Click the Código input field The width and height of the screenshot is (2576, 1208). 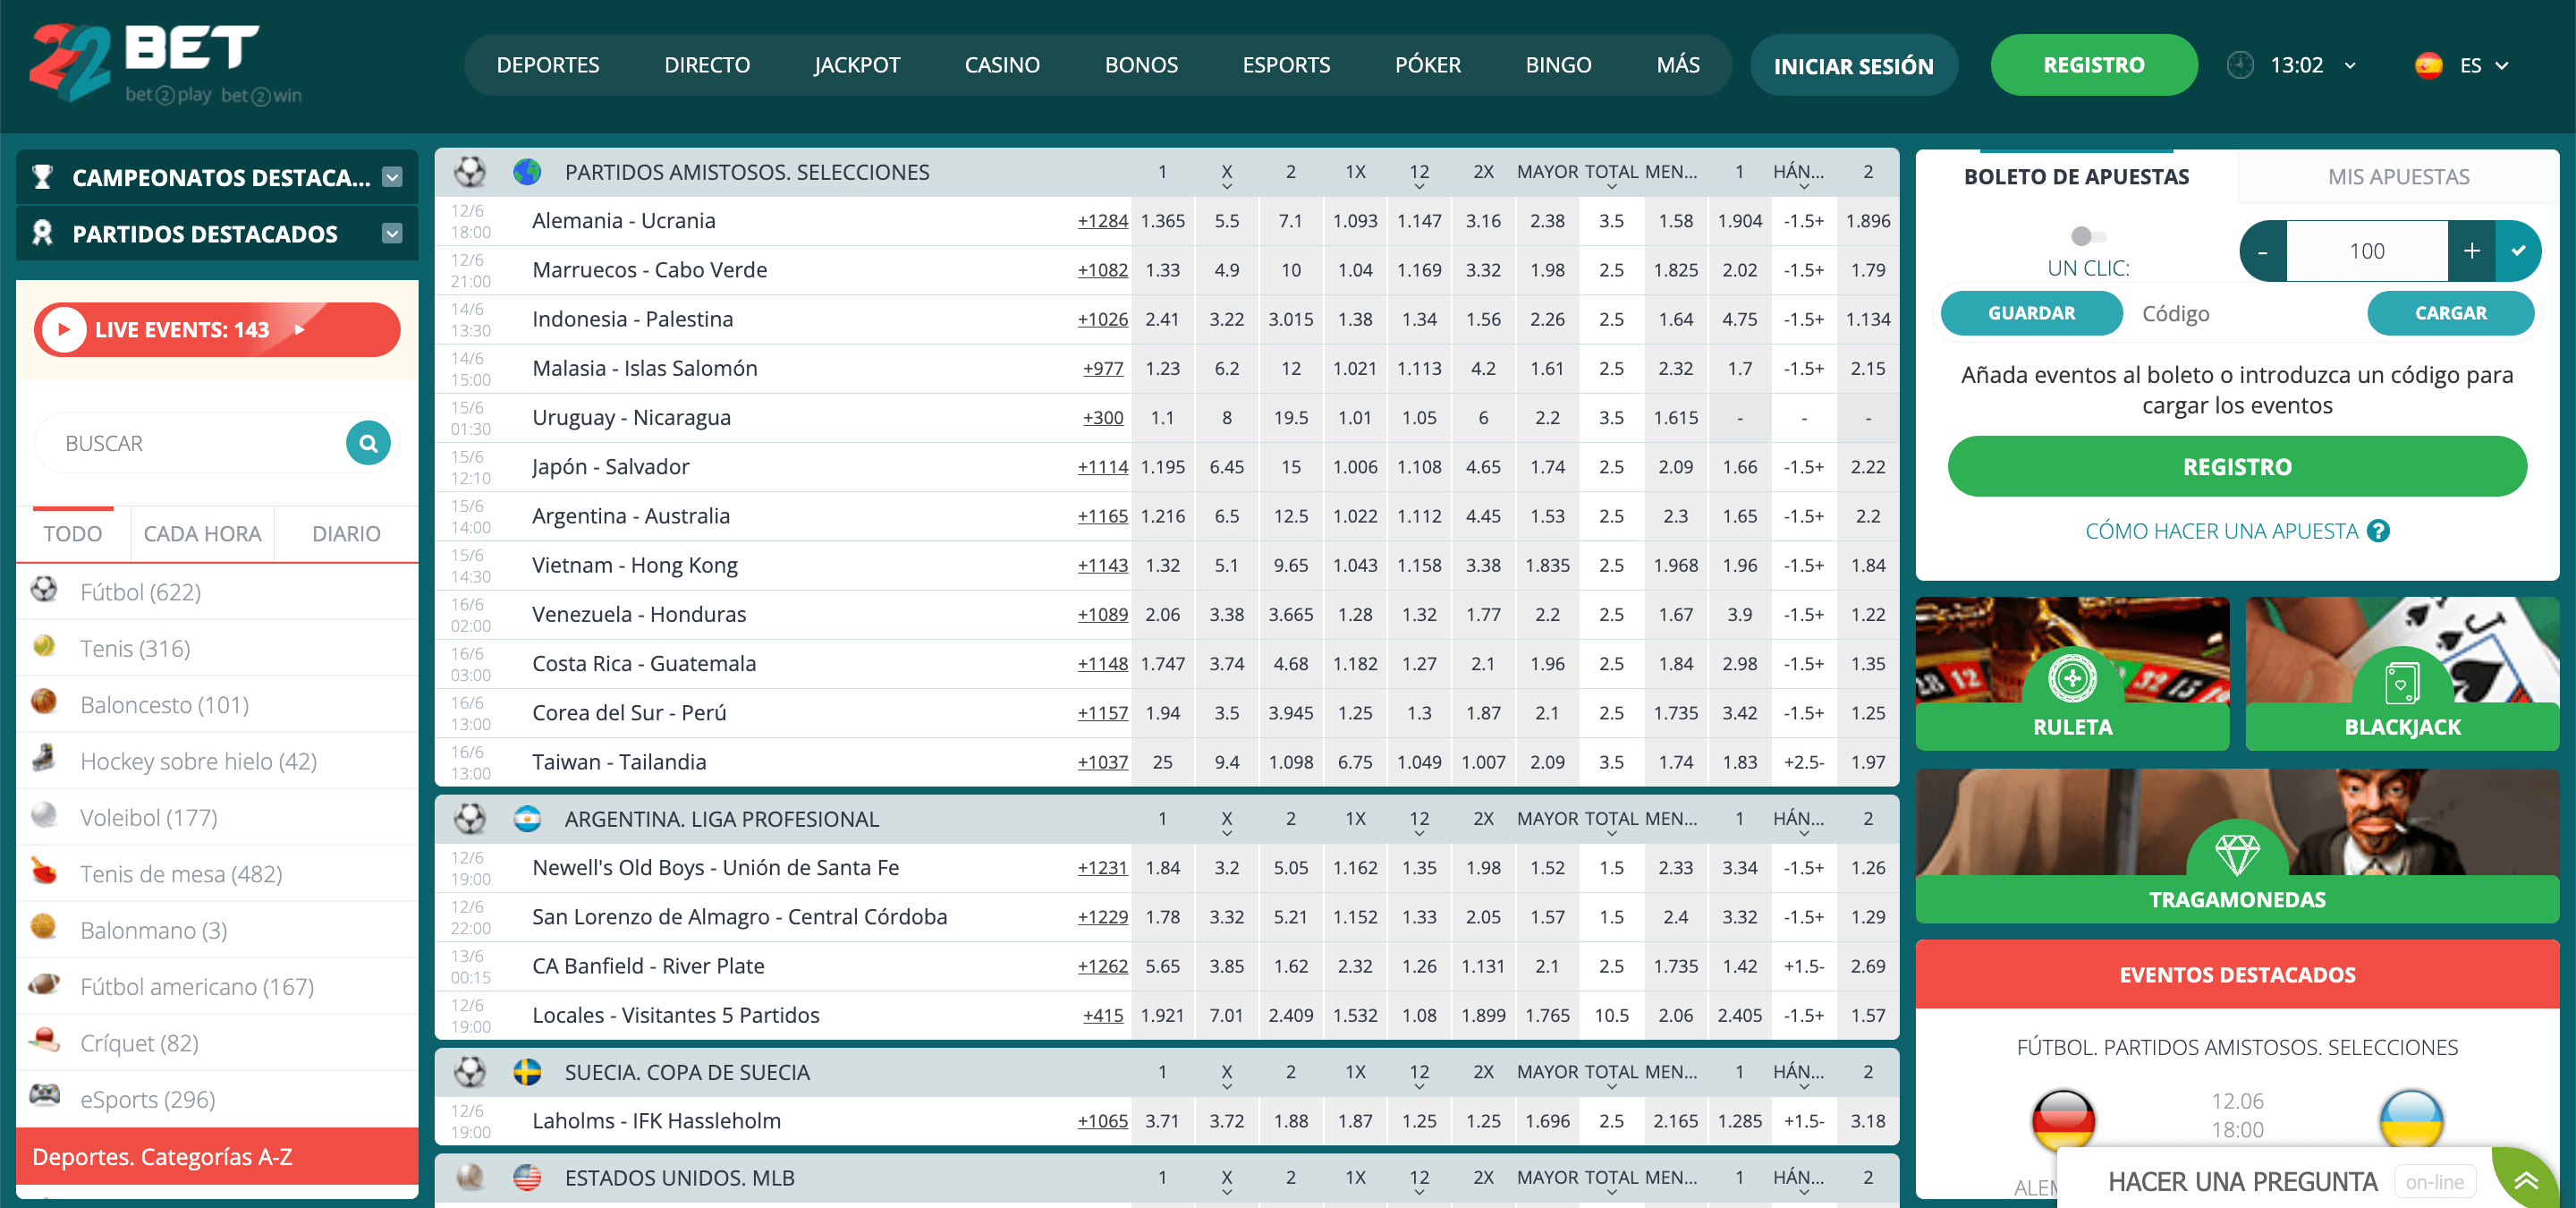(x=2243, y=313)
